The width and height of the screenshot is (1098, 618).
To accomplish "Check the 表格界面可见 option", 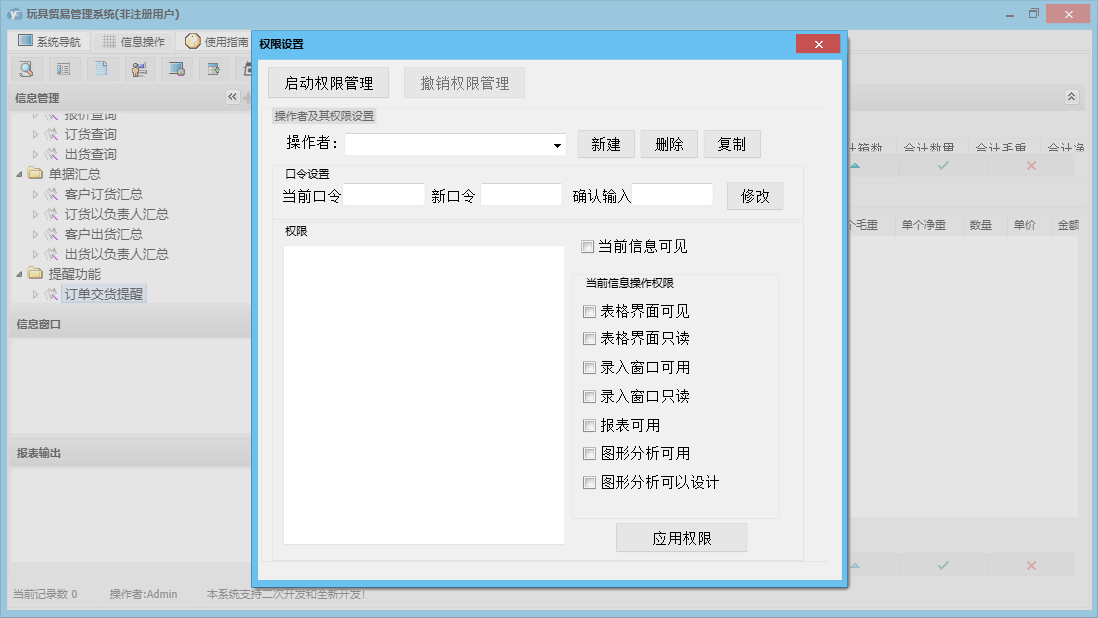I will pyautogui.click(x=590, y=311).
